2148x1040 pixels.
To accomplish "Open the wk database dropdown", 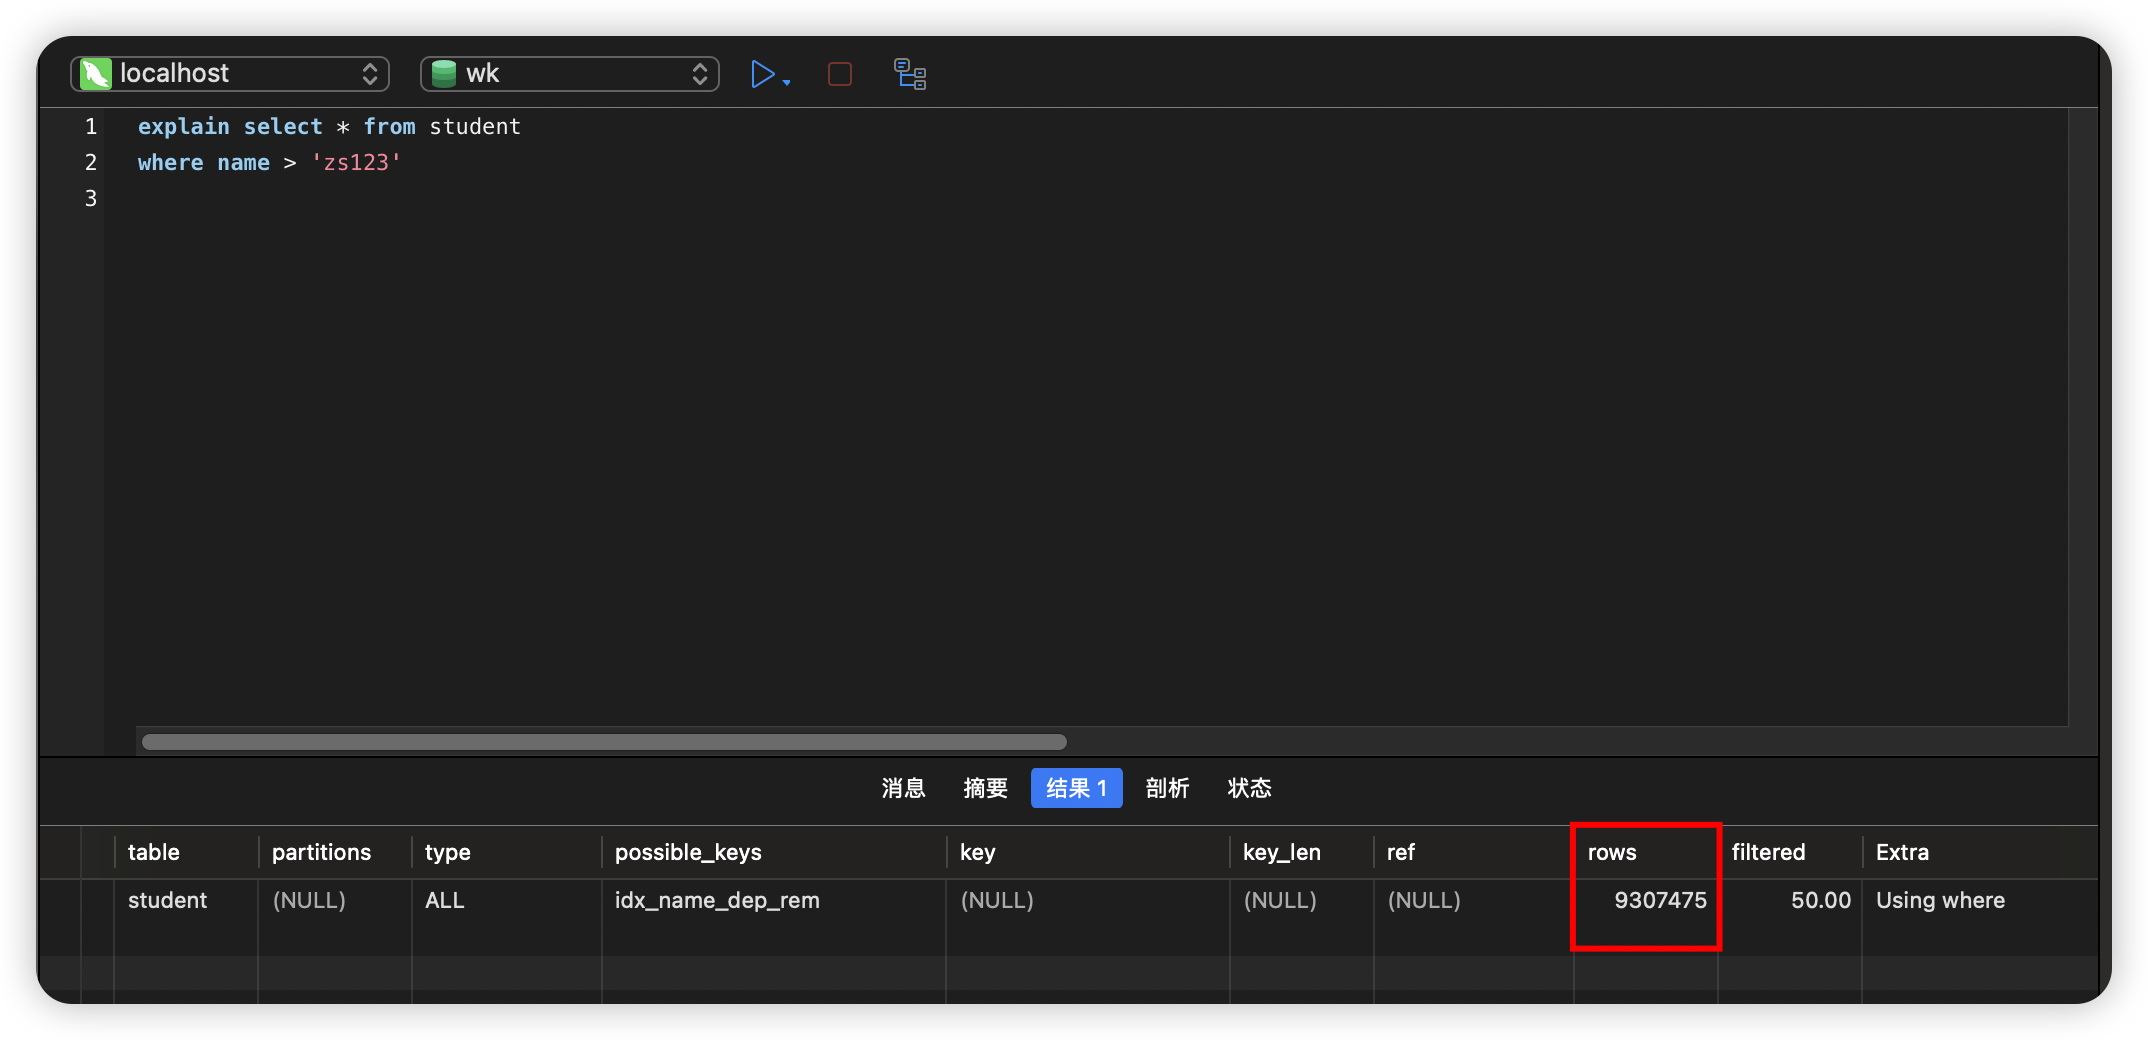I will 570,74.
